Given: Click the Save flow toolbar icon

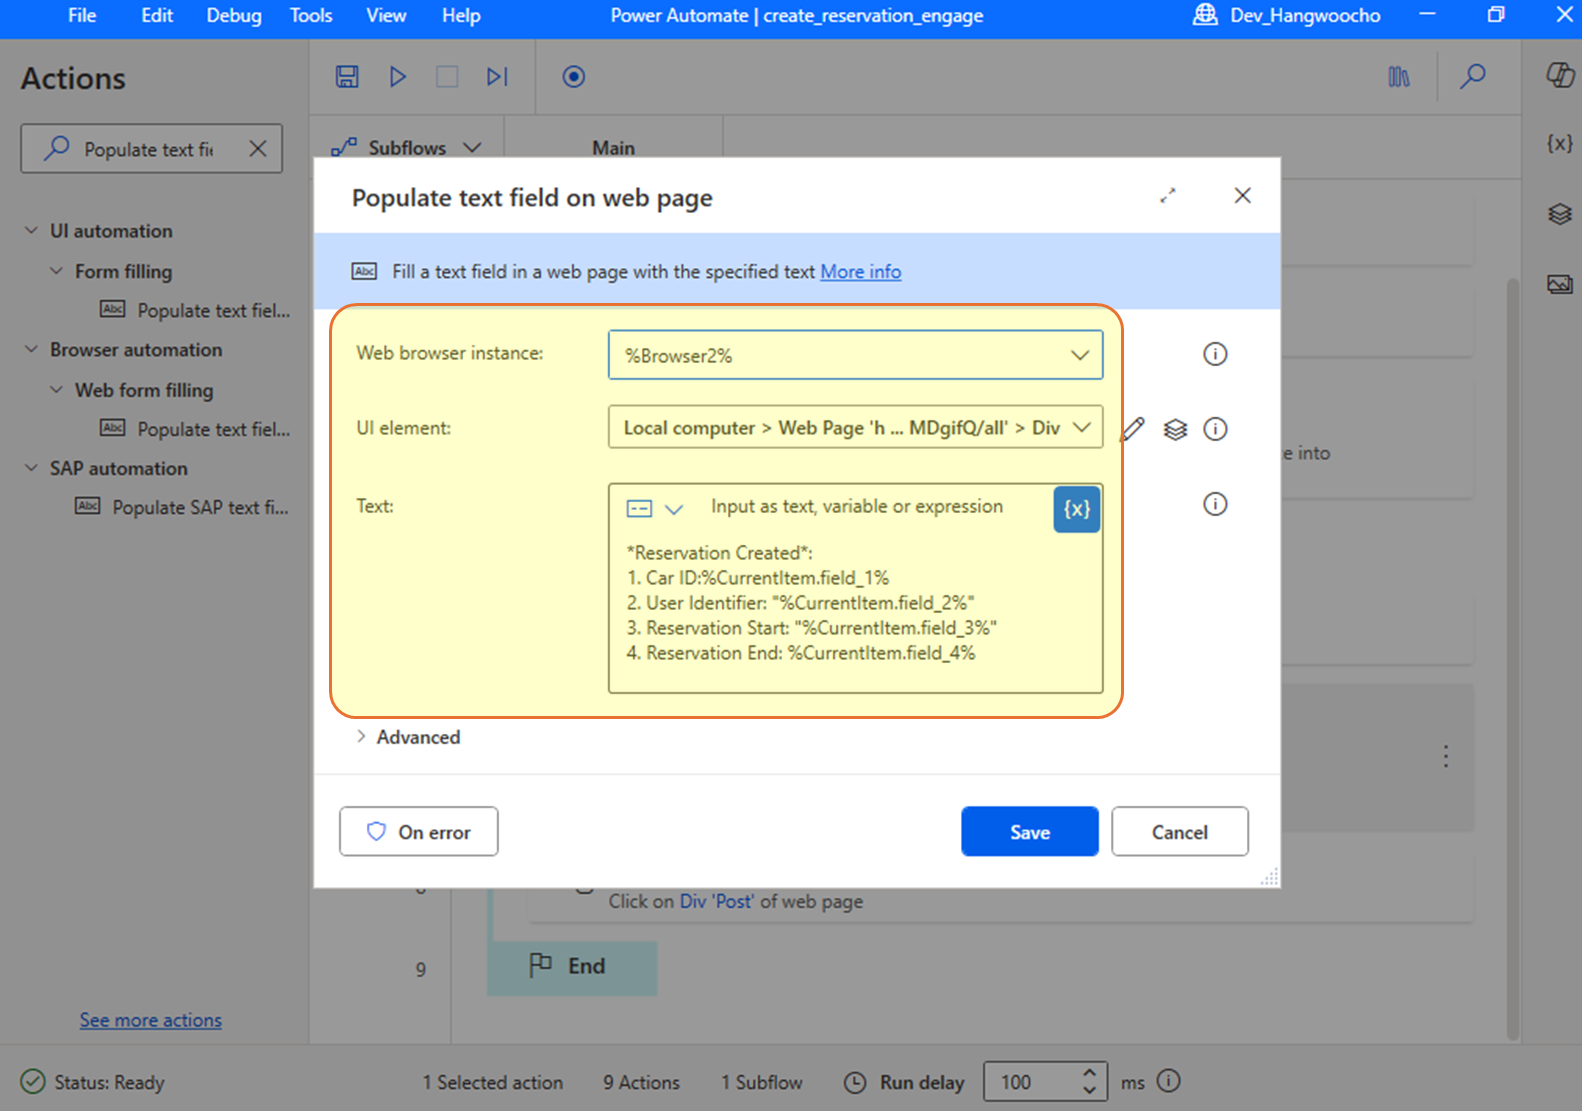Looking at the screenshot, I should [x=347, y=77].
